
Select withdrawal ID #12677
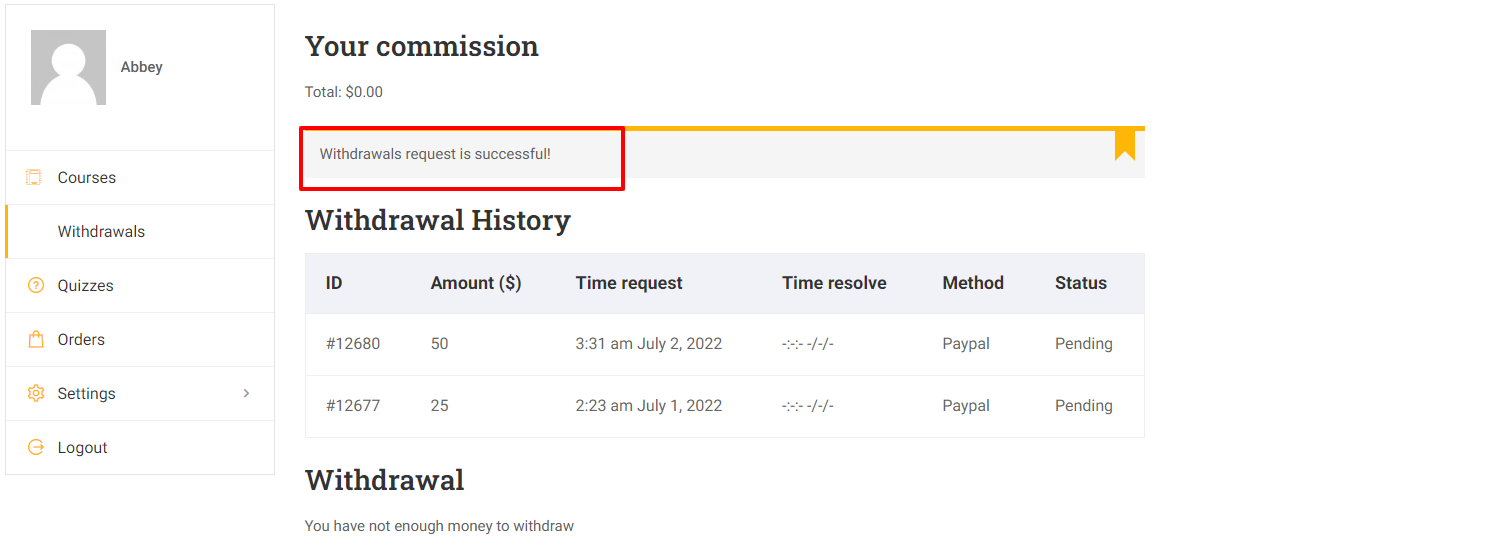tap(353, 405)
